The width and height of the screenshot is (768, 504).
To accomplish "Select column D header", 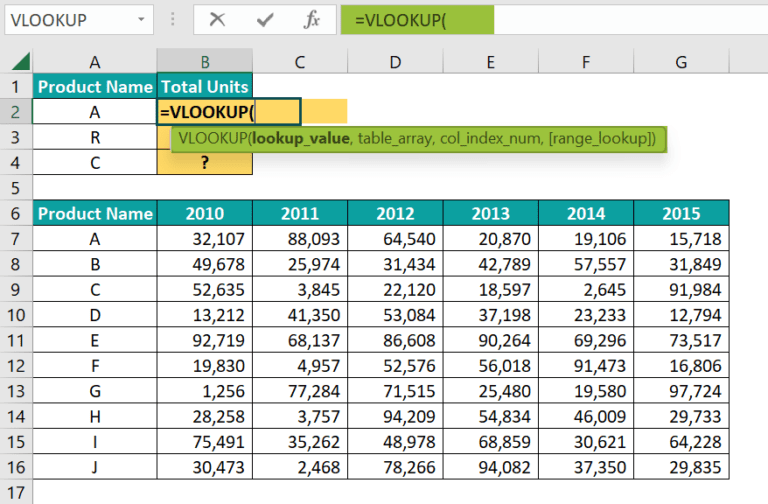I will click(395, 62).
